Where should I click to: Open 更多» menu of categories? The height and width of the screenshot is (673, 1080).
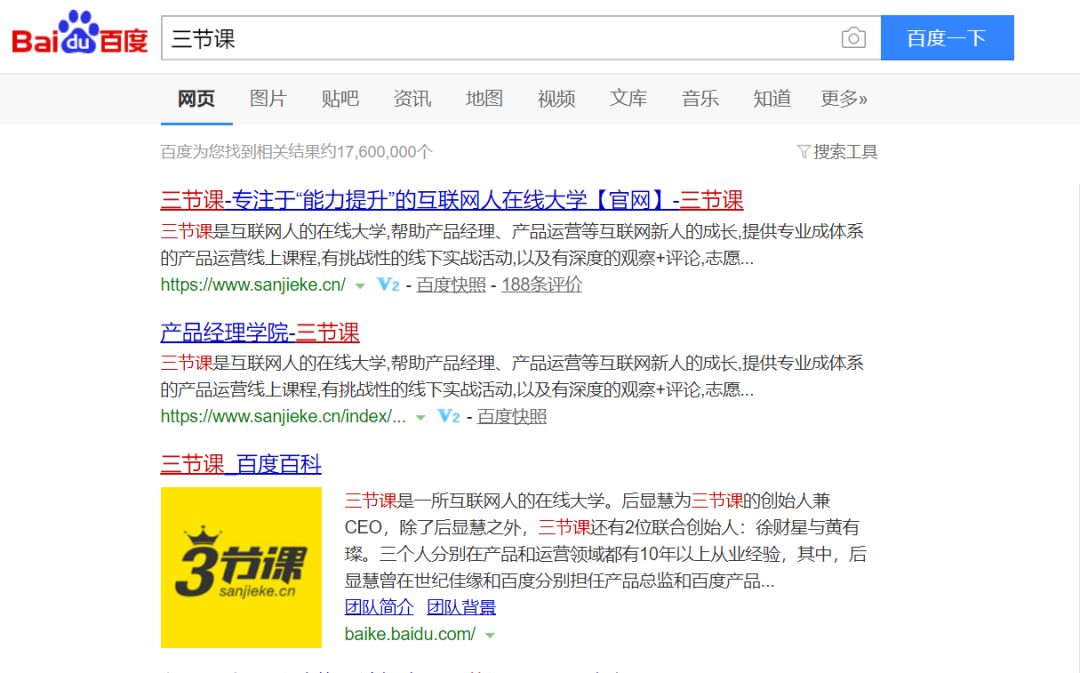(x=844, y=99)
